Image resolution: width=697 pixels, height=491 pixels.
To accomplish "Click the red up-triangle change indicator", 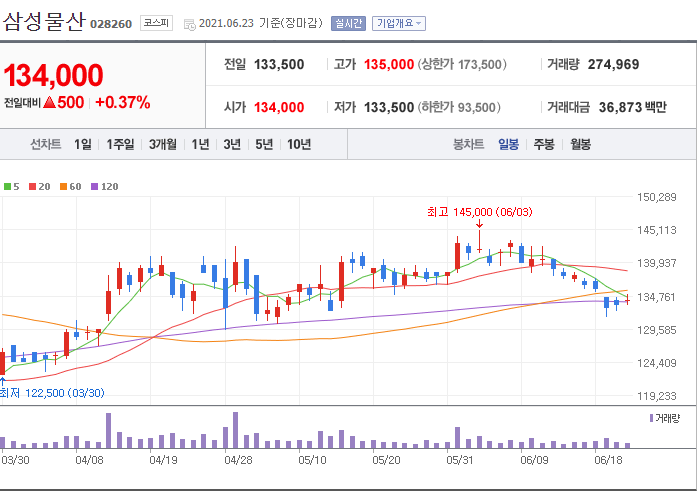I will coord(50,103).
